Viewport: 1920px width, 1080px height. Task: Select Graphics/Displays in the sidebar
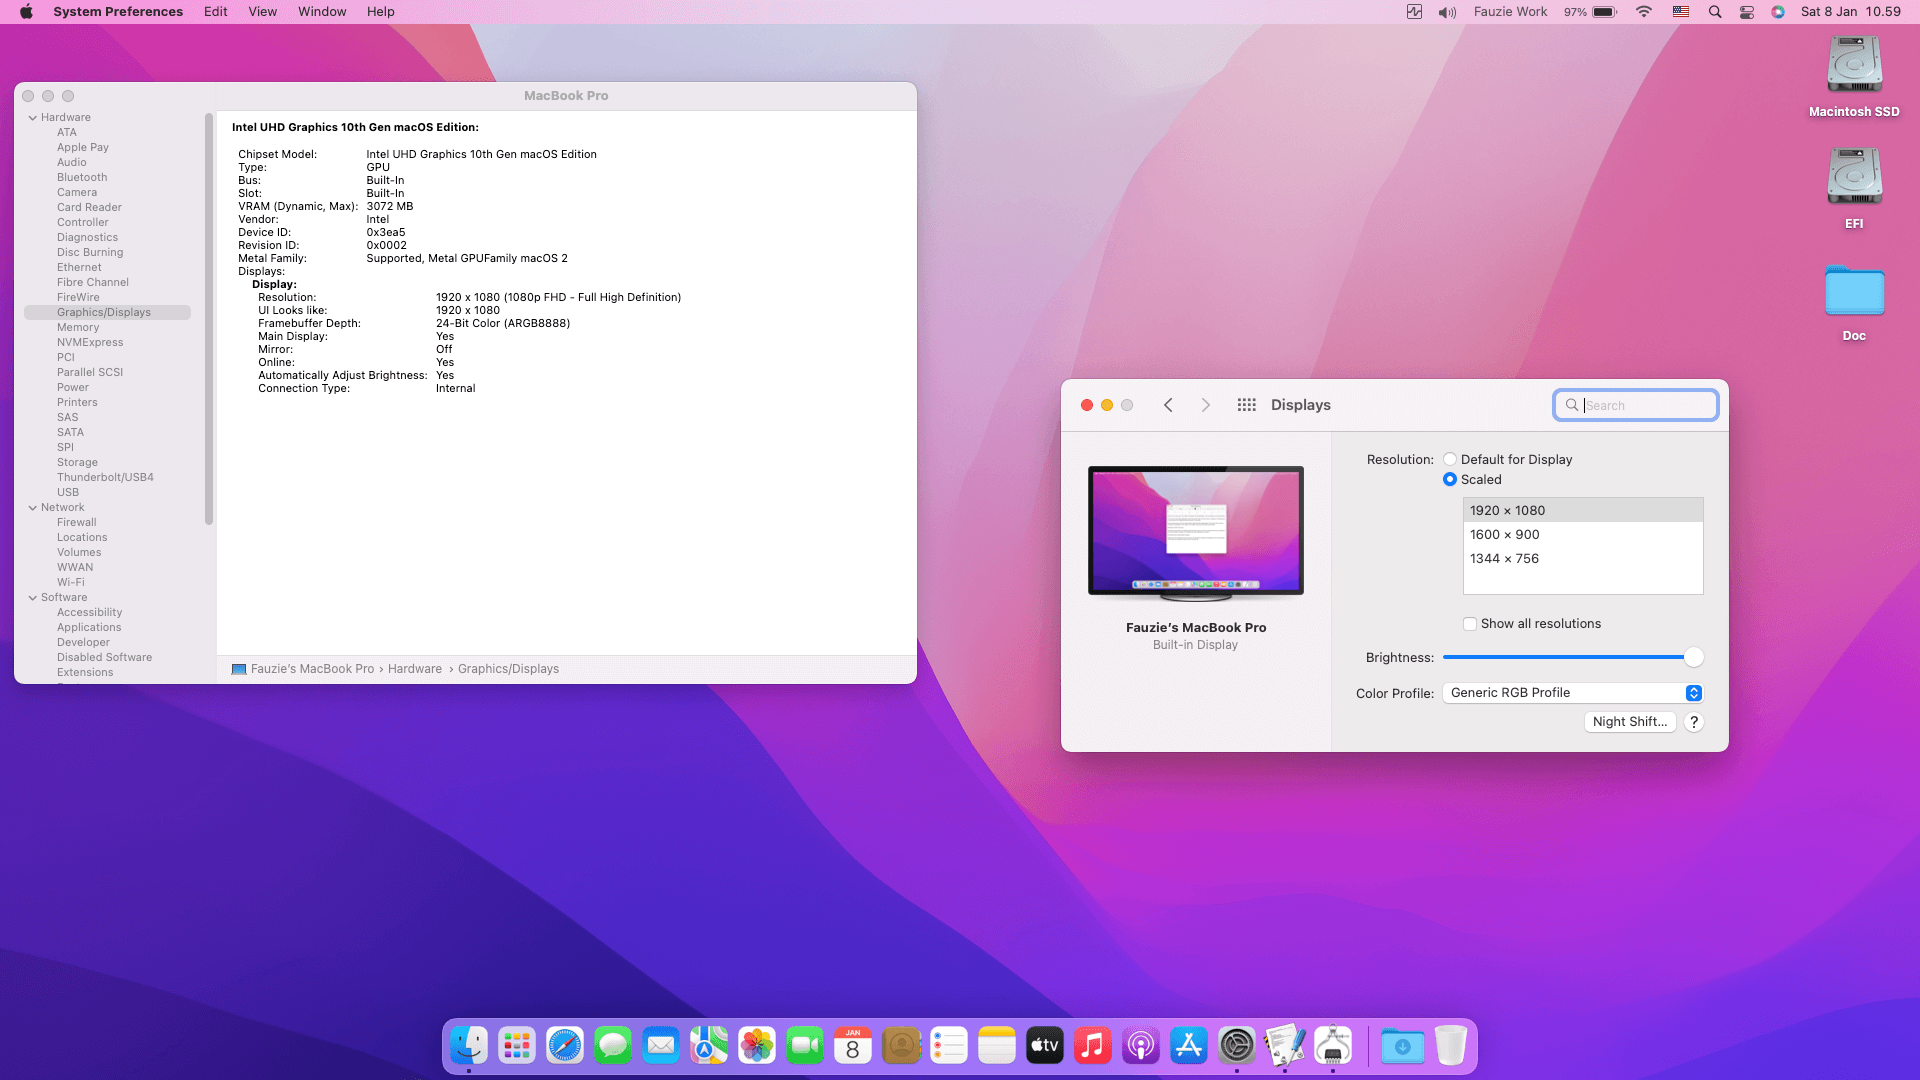click(108, 313)
